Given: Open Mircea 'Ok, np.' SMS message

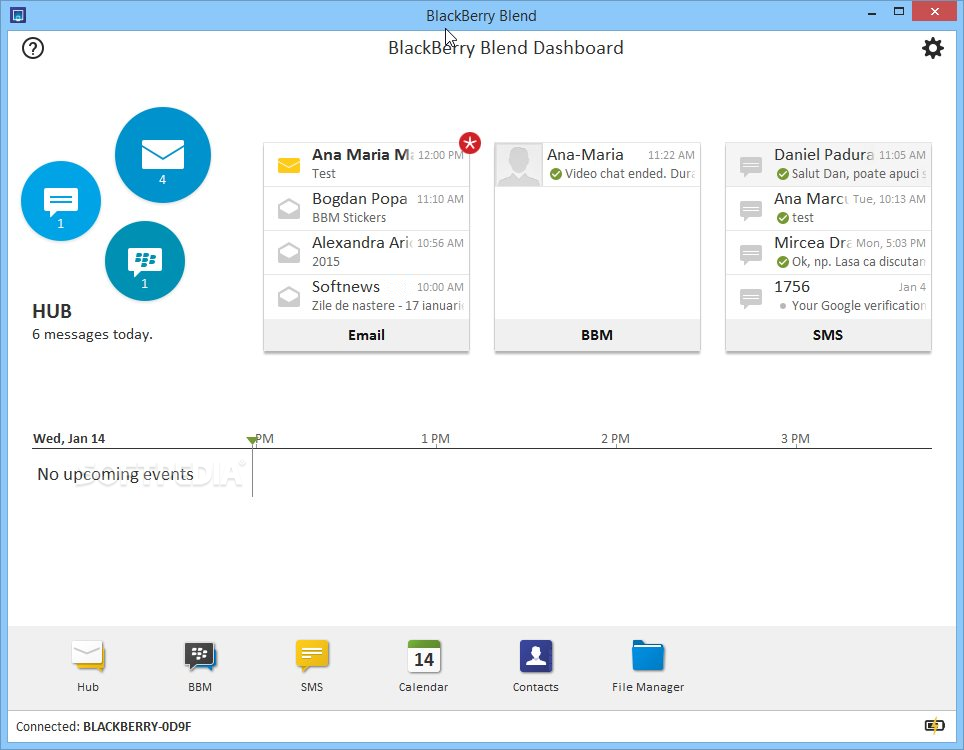Looking at the screenshot, I should [828, 253].
